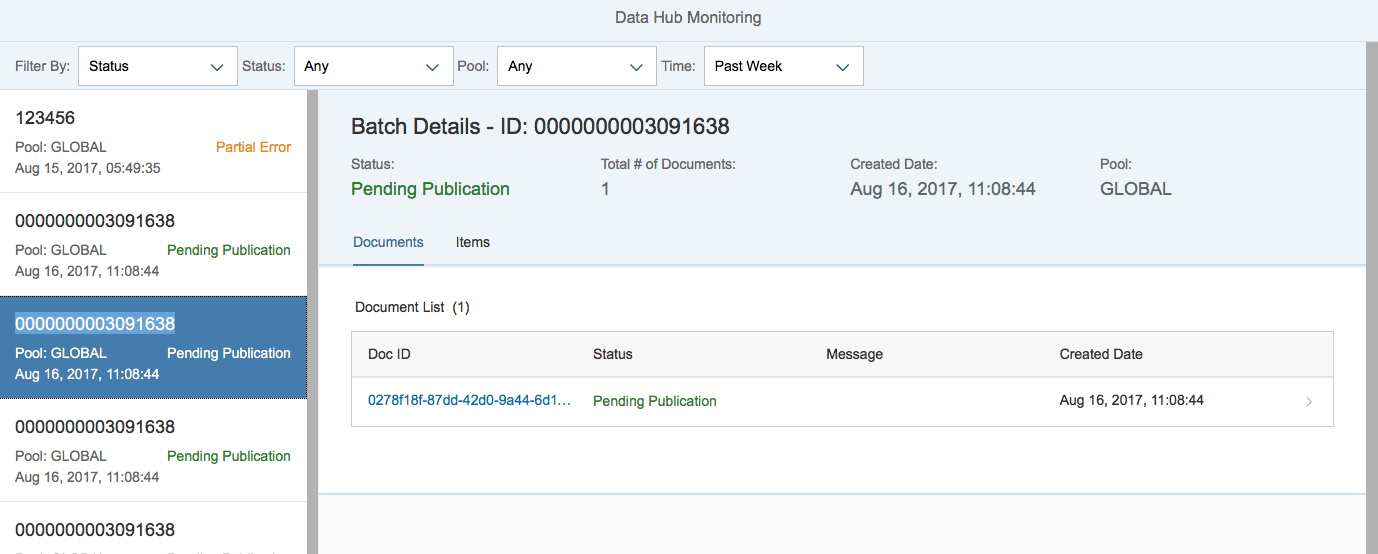Switch to the Documents tab

[388, 243]
